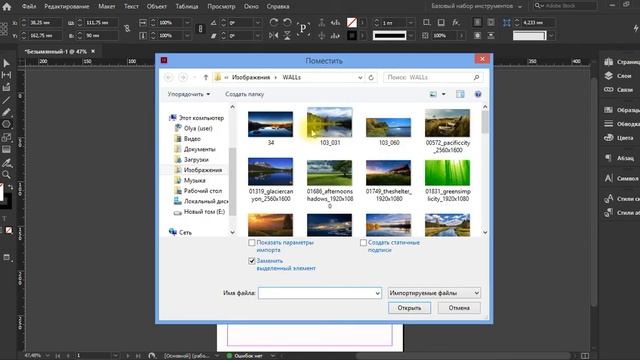Open the Таблица menu

pyautogui.click(x=187, y=6)
